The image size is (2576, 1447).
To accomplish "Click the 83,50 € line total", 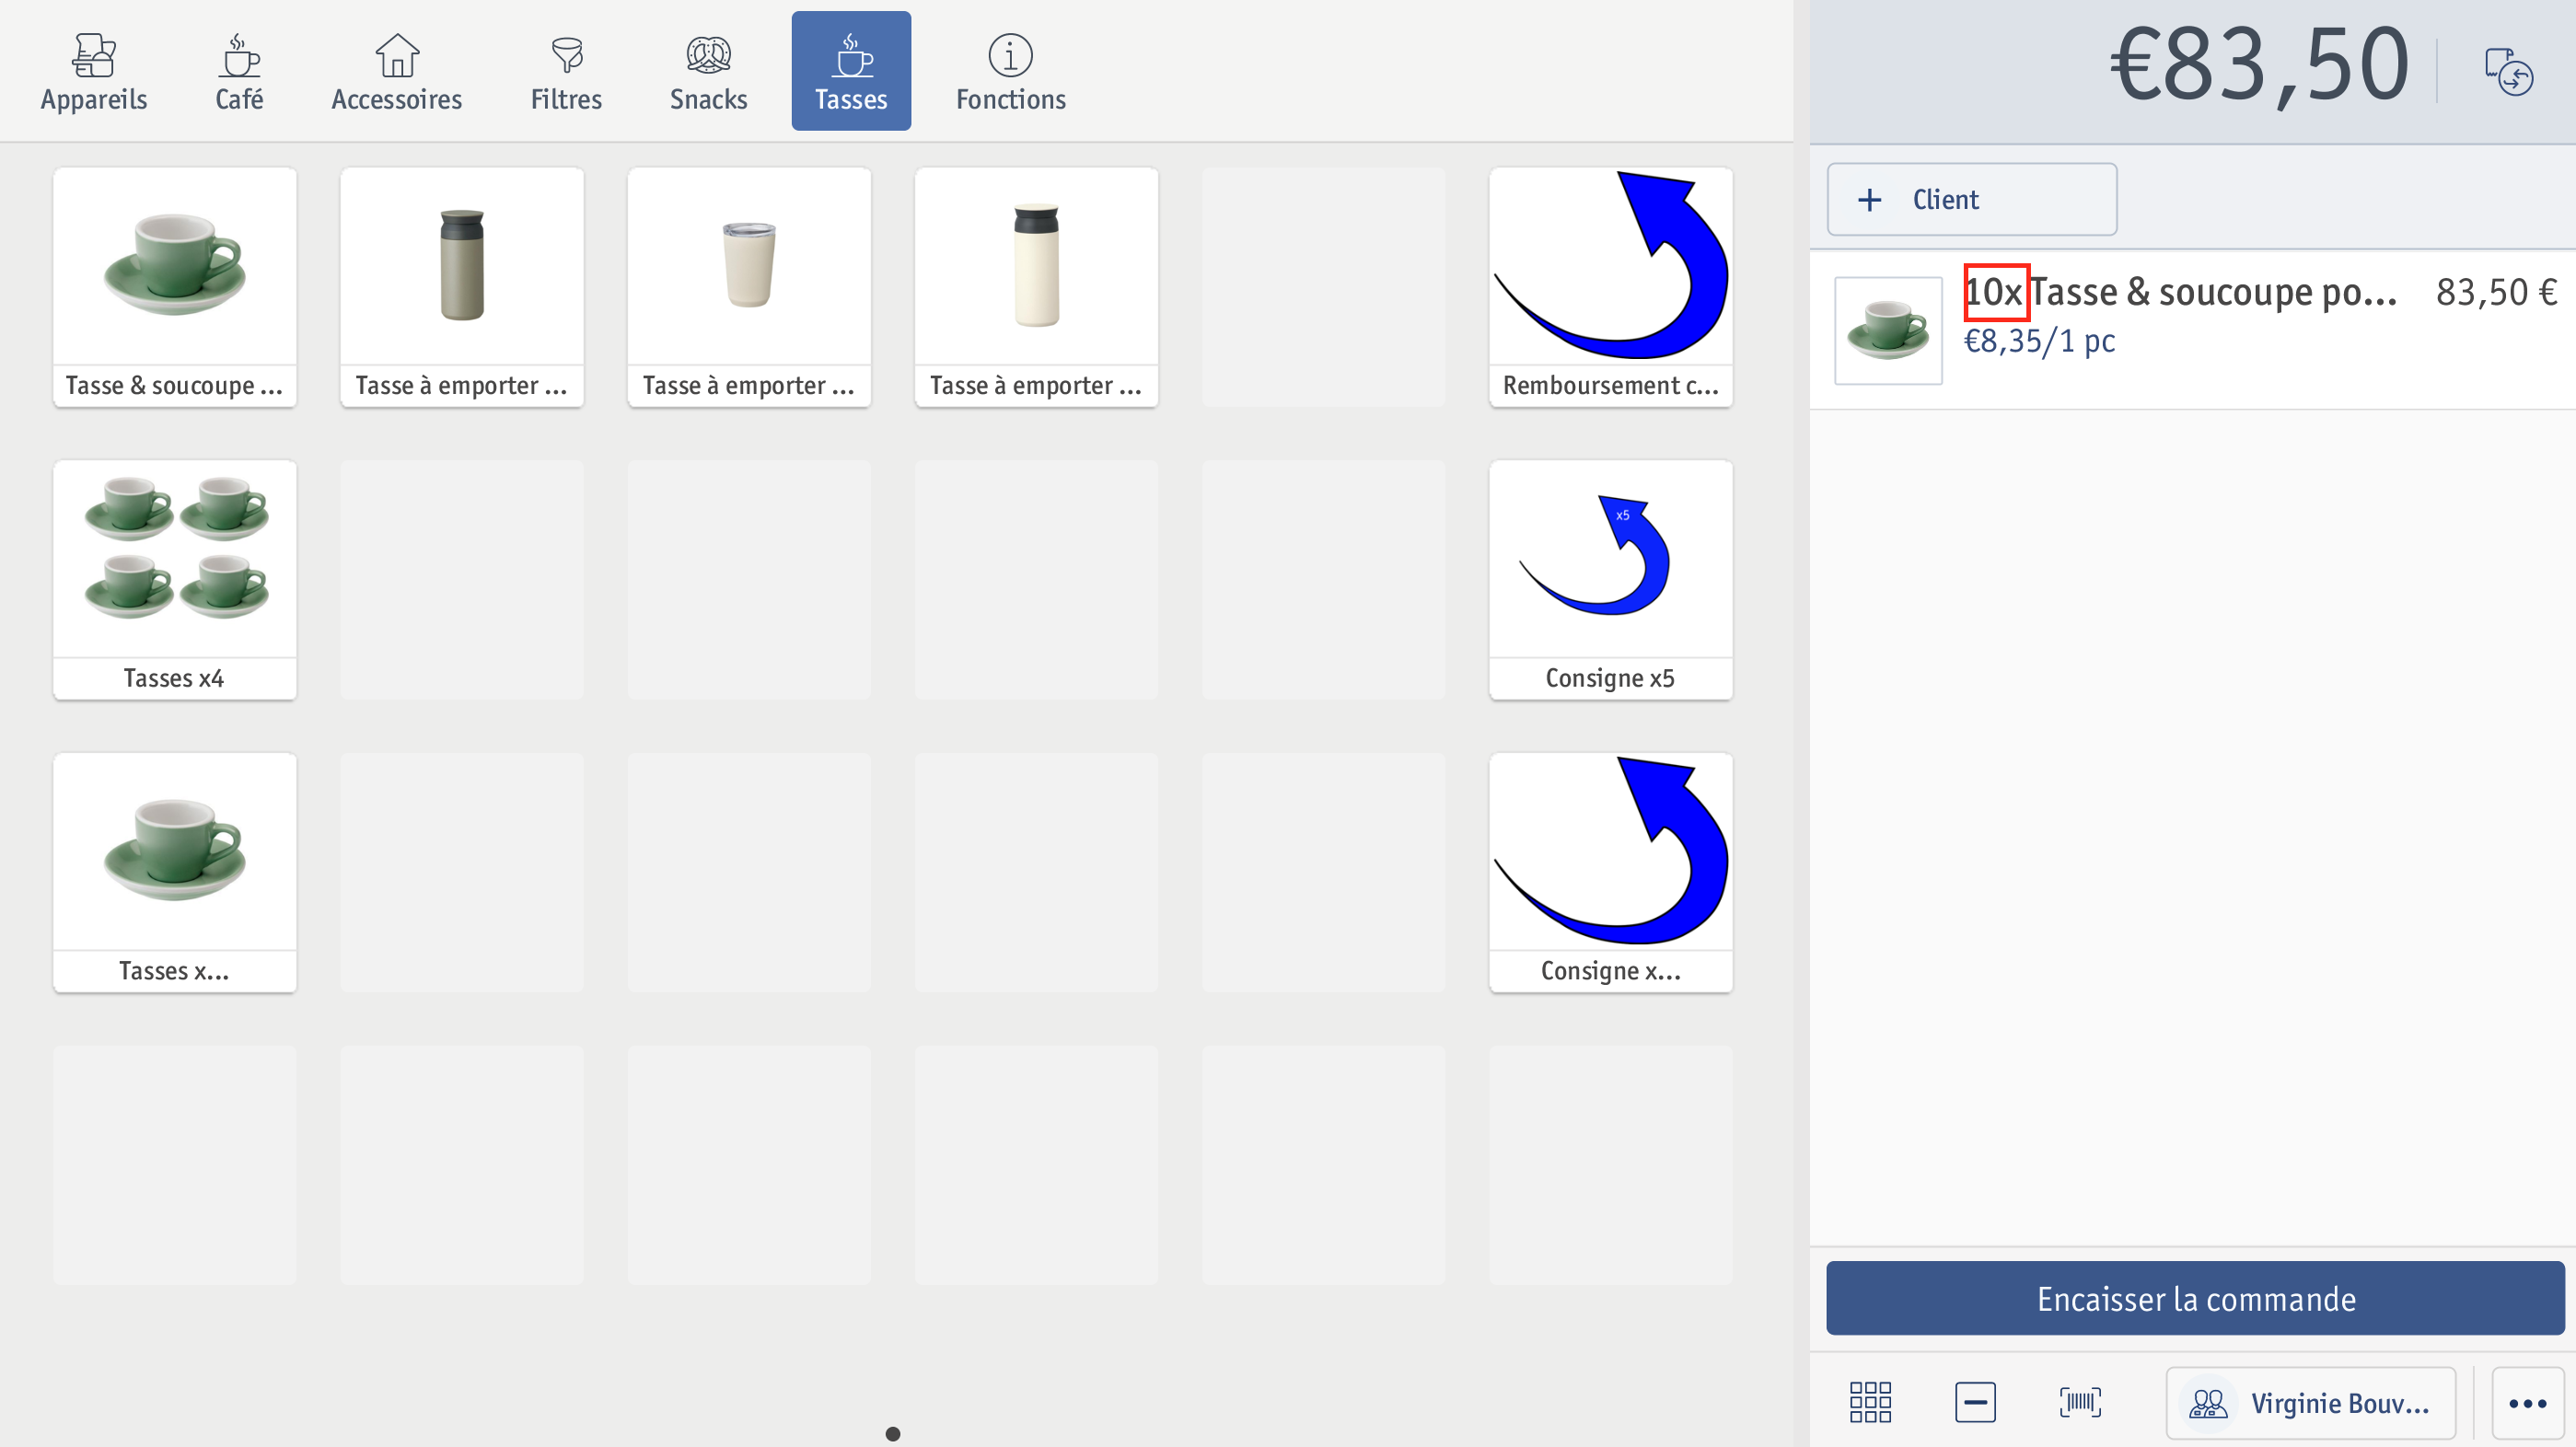I will click(x=2496, y=292).
